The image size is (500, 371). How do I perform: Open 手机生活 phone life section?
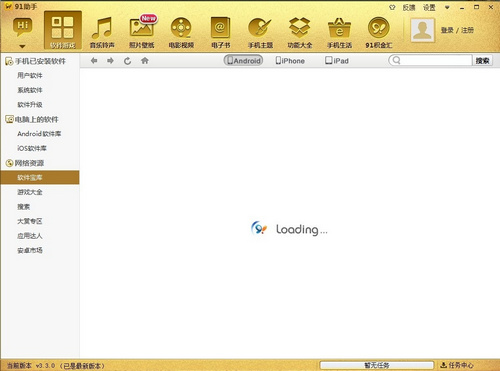click(x=339, y=32)
